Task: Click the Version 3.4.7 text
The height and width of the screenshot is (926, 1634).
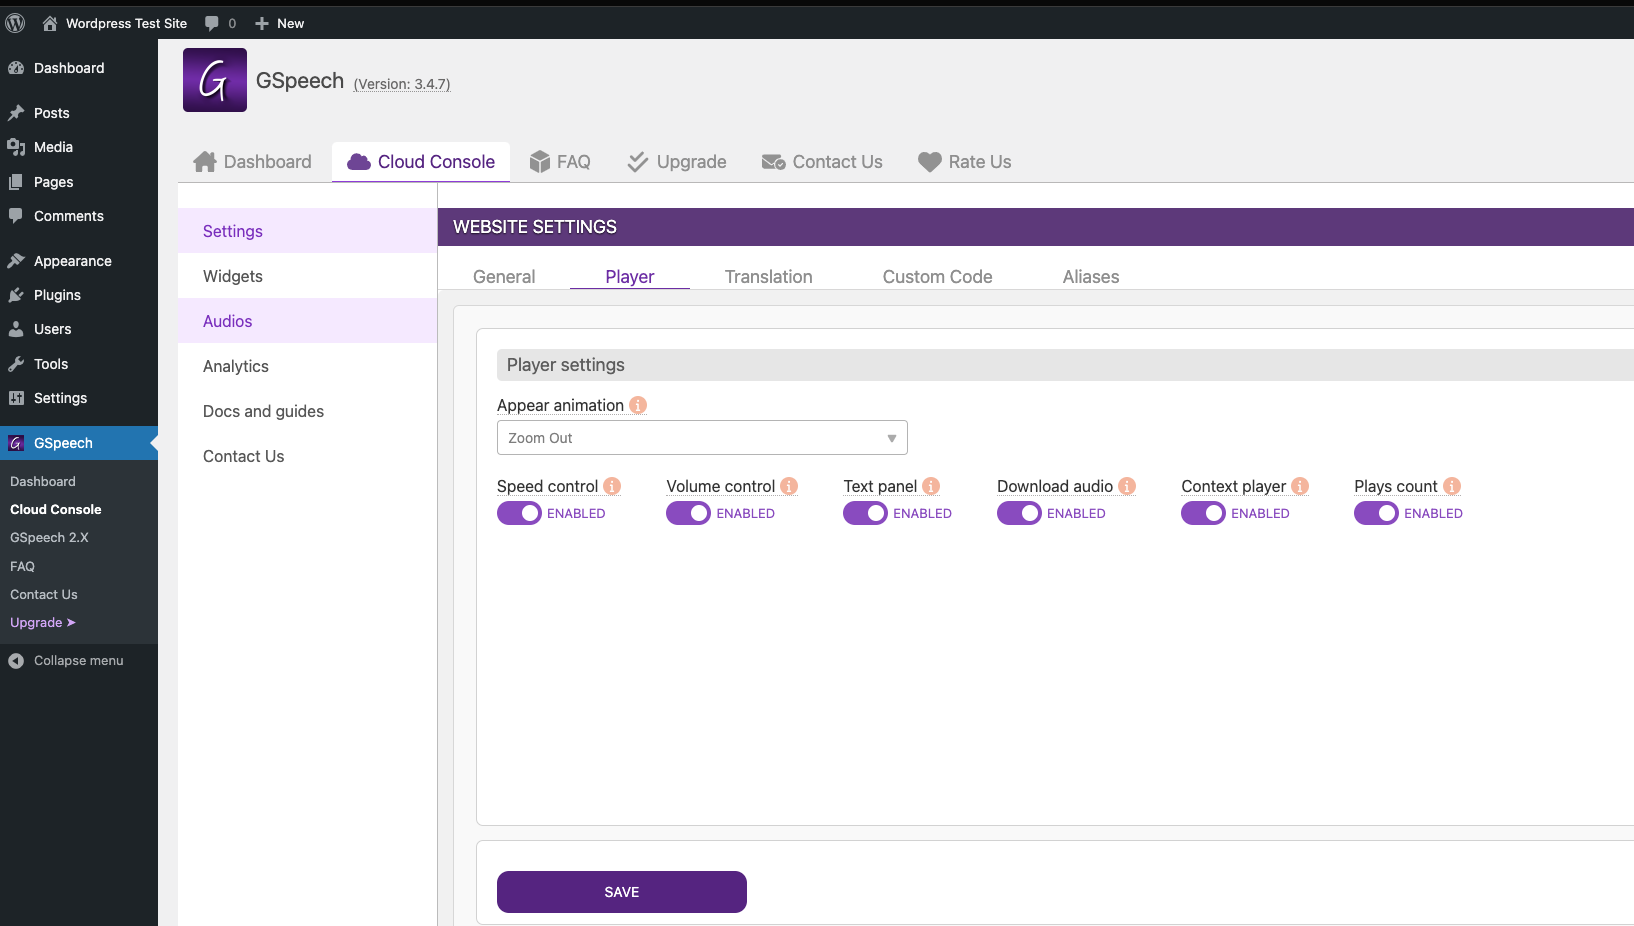Action: (402, 84)
